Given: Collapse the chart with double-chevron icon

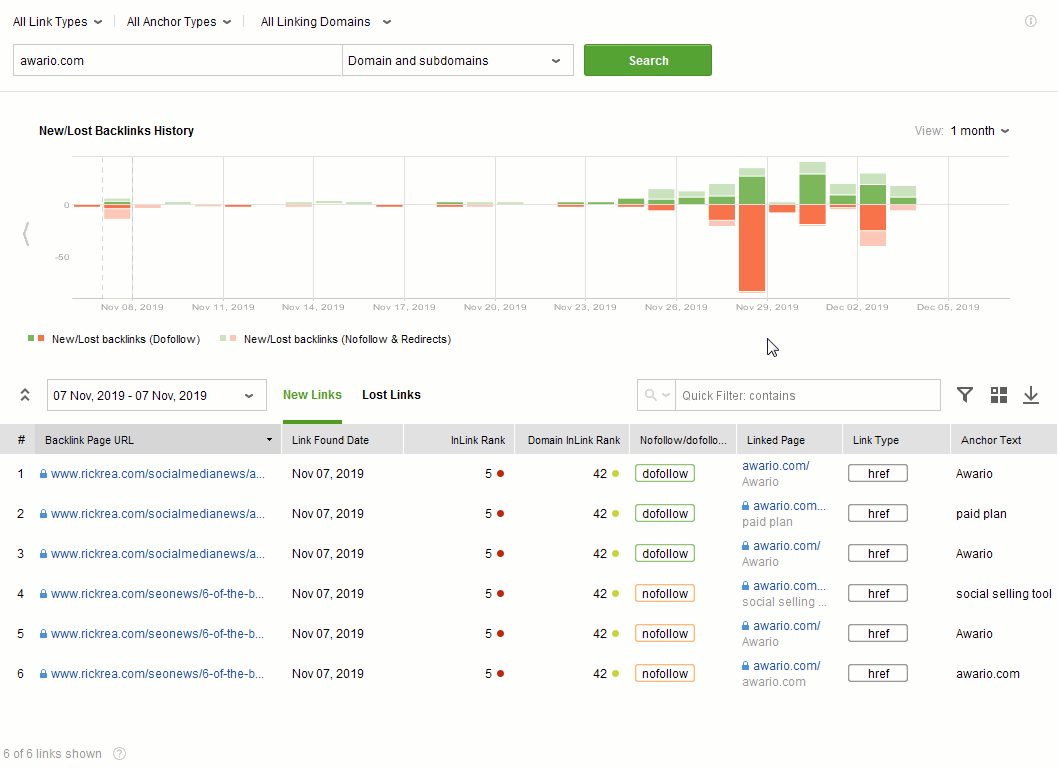Looking at the screenshot, I should (x=25, y=395).
